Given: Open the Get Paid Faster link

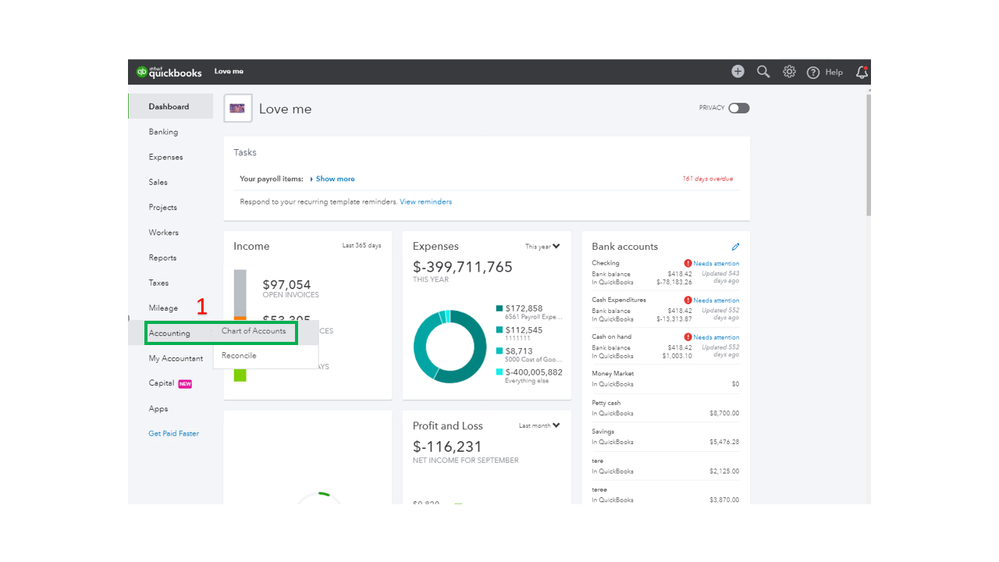Looking at the screenshot, I should [173, 433].
